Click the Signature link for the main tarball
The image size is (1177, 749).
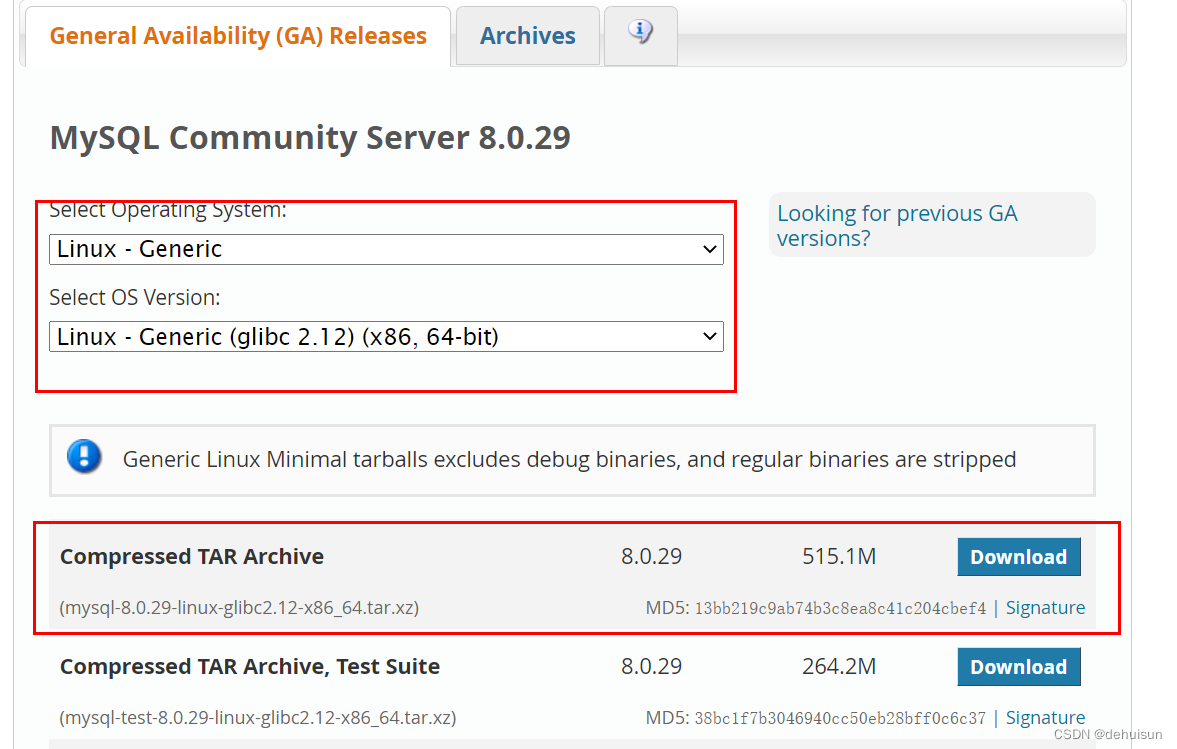tap(1045, 607)
